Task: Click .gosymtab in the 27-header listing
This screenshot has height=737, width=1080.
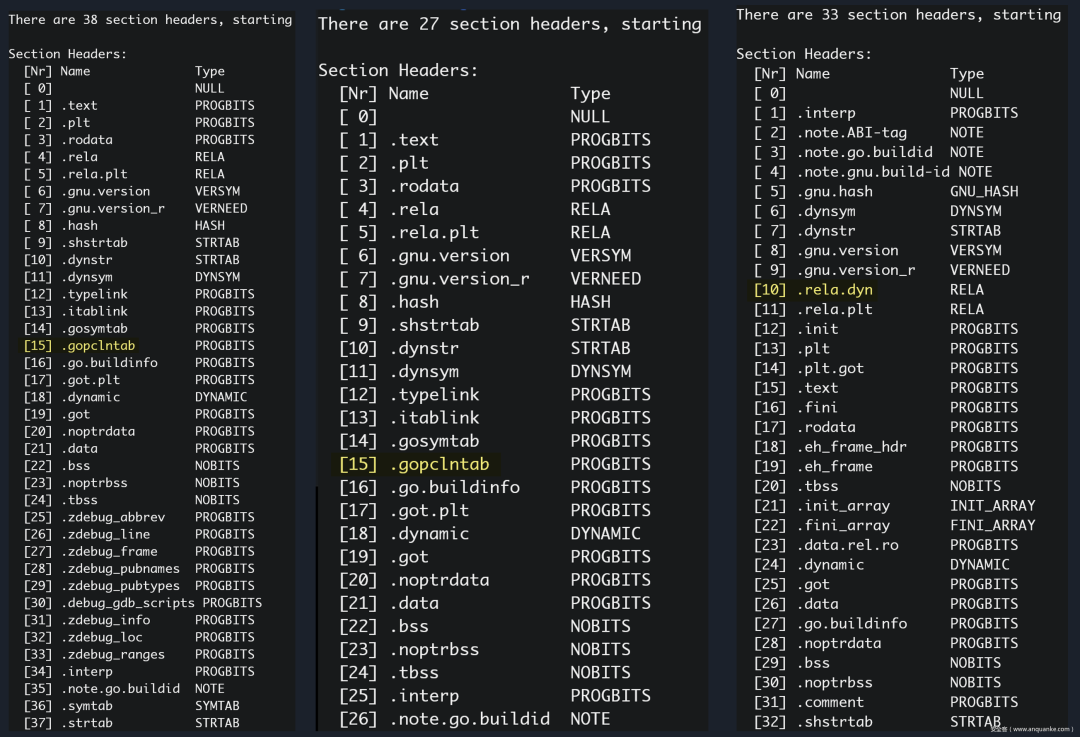Action: (x=435, y=442)
